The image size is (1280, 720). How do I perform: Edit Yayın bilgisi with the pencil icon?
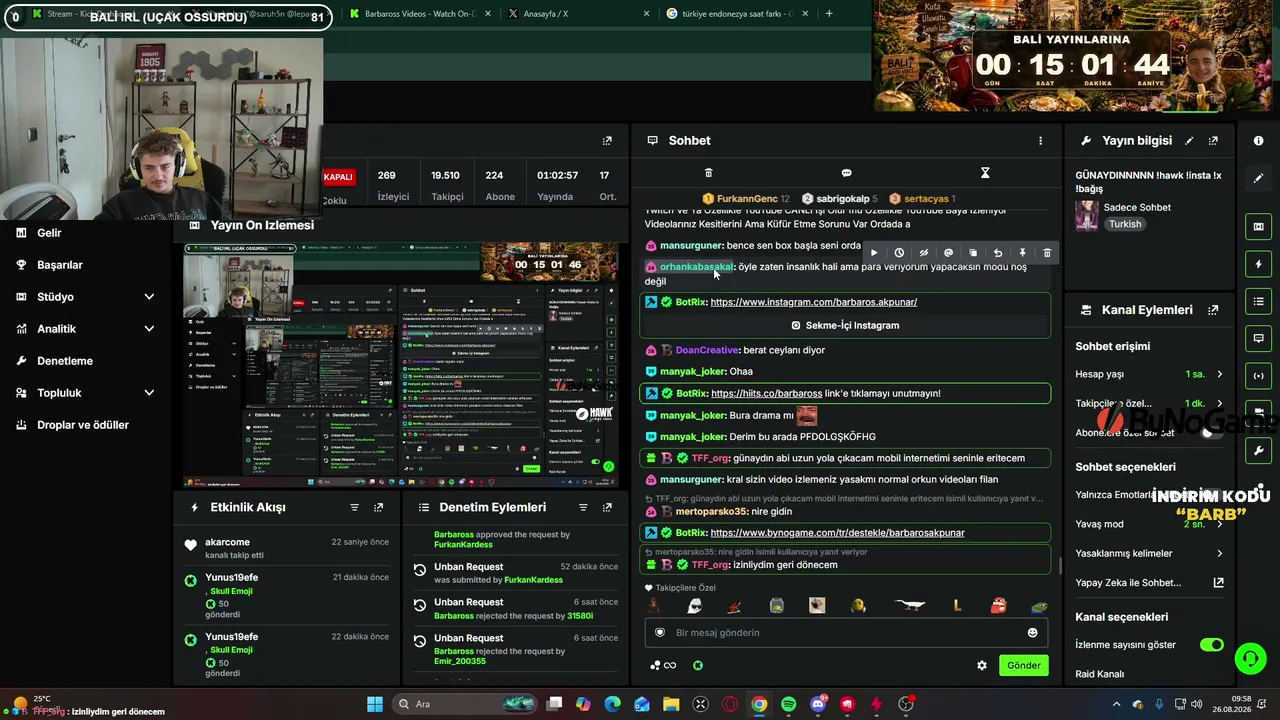tap(1189, 141)
